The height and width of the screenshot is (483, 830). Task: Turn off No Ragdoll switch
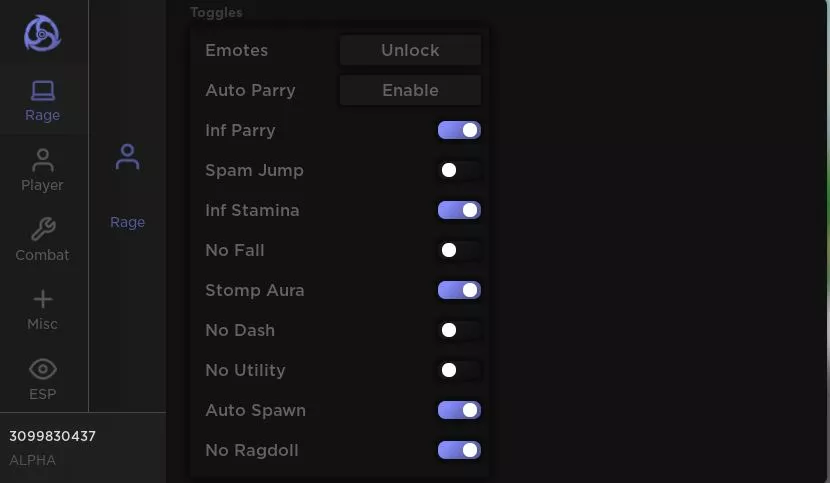coord(459,450)
